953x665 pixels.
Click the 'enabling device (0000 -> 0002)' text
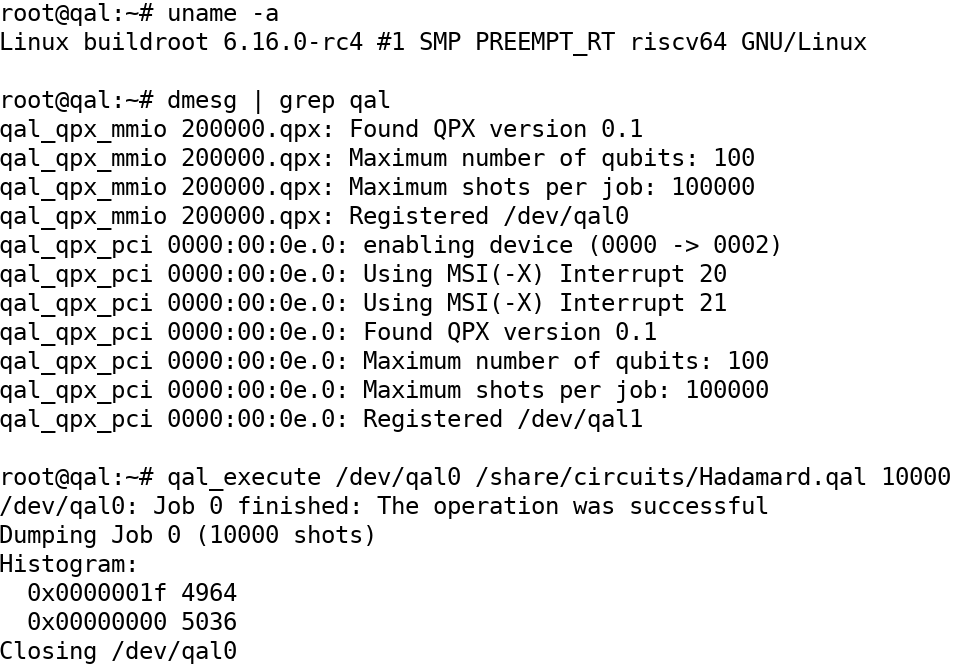(x=573, y=245)
